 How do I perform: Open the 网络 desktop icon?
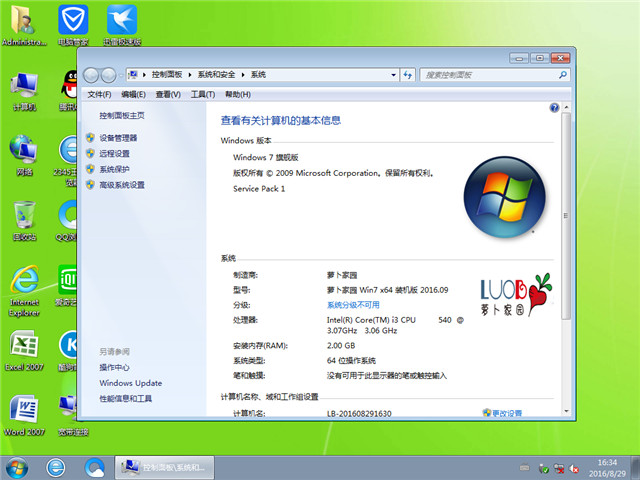click(x=24, y=155)
